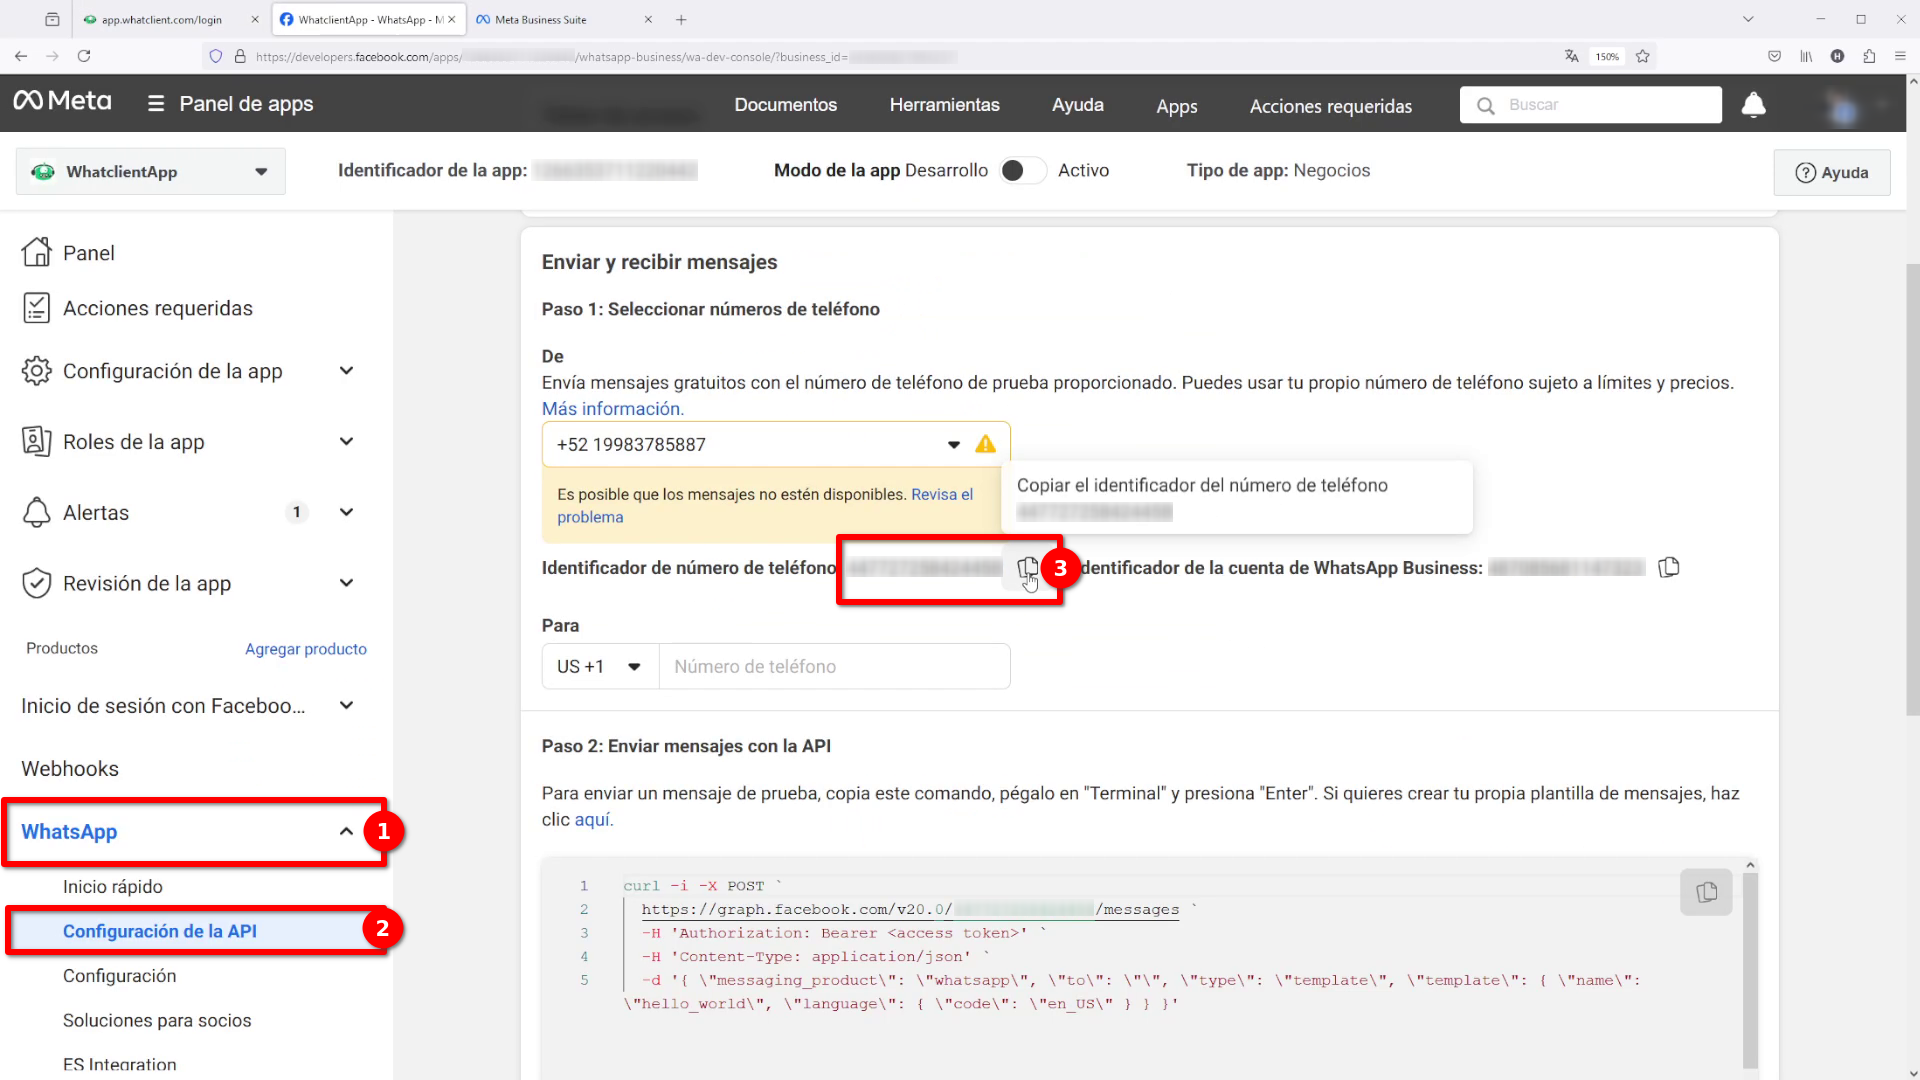Image resolution: width=1920 pixels, height=1080 pixels.
Task: Copy the WhatsApp Business account identifier
Action: (x=1668, y=567)
